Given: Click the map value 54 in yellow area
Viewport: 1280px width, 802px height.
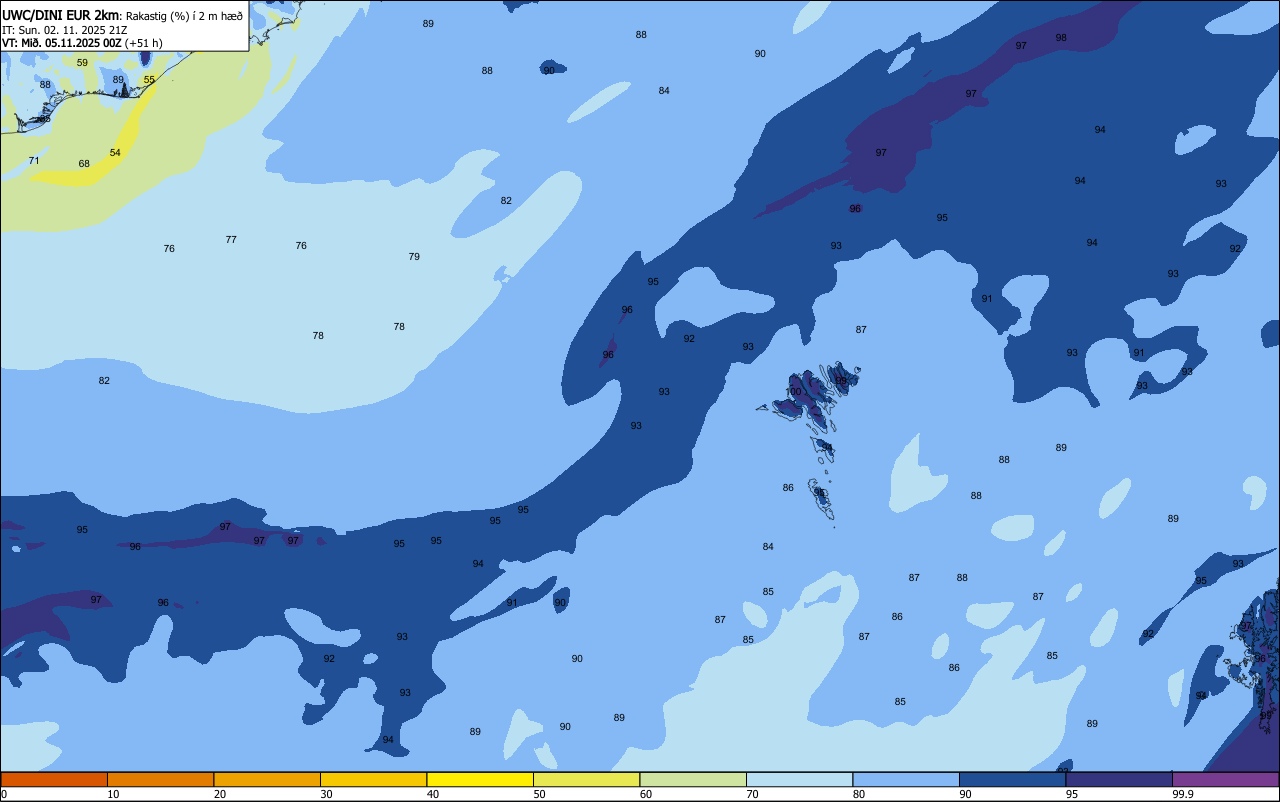Looking at the screenshot, I should (x=115, y=152).
